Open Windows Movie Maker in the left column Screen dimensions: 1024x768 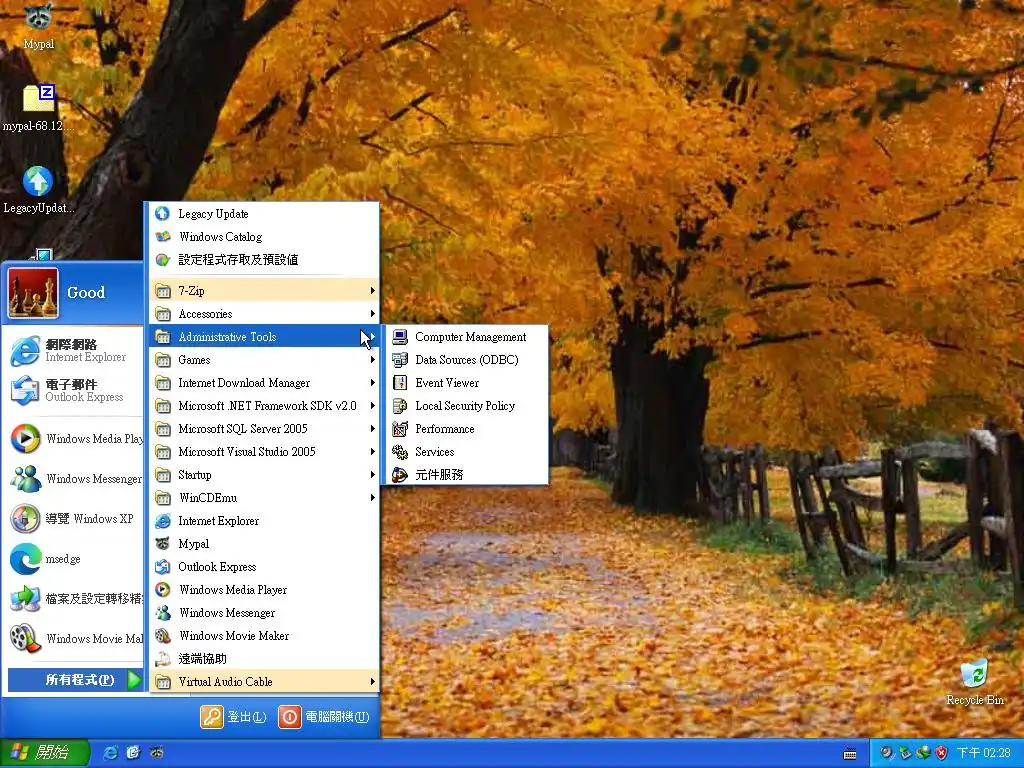tap(74, 639)
